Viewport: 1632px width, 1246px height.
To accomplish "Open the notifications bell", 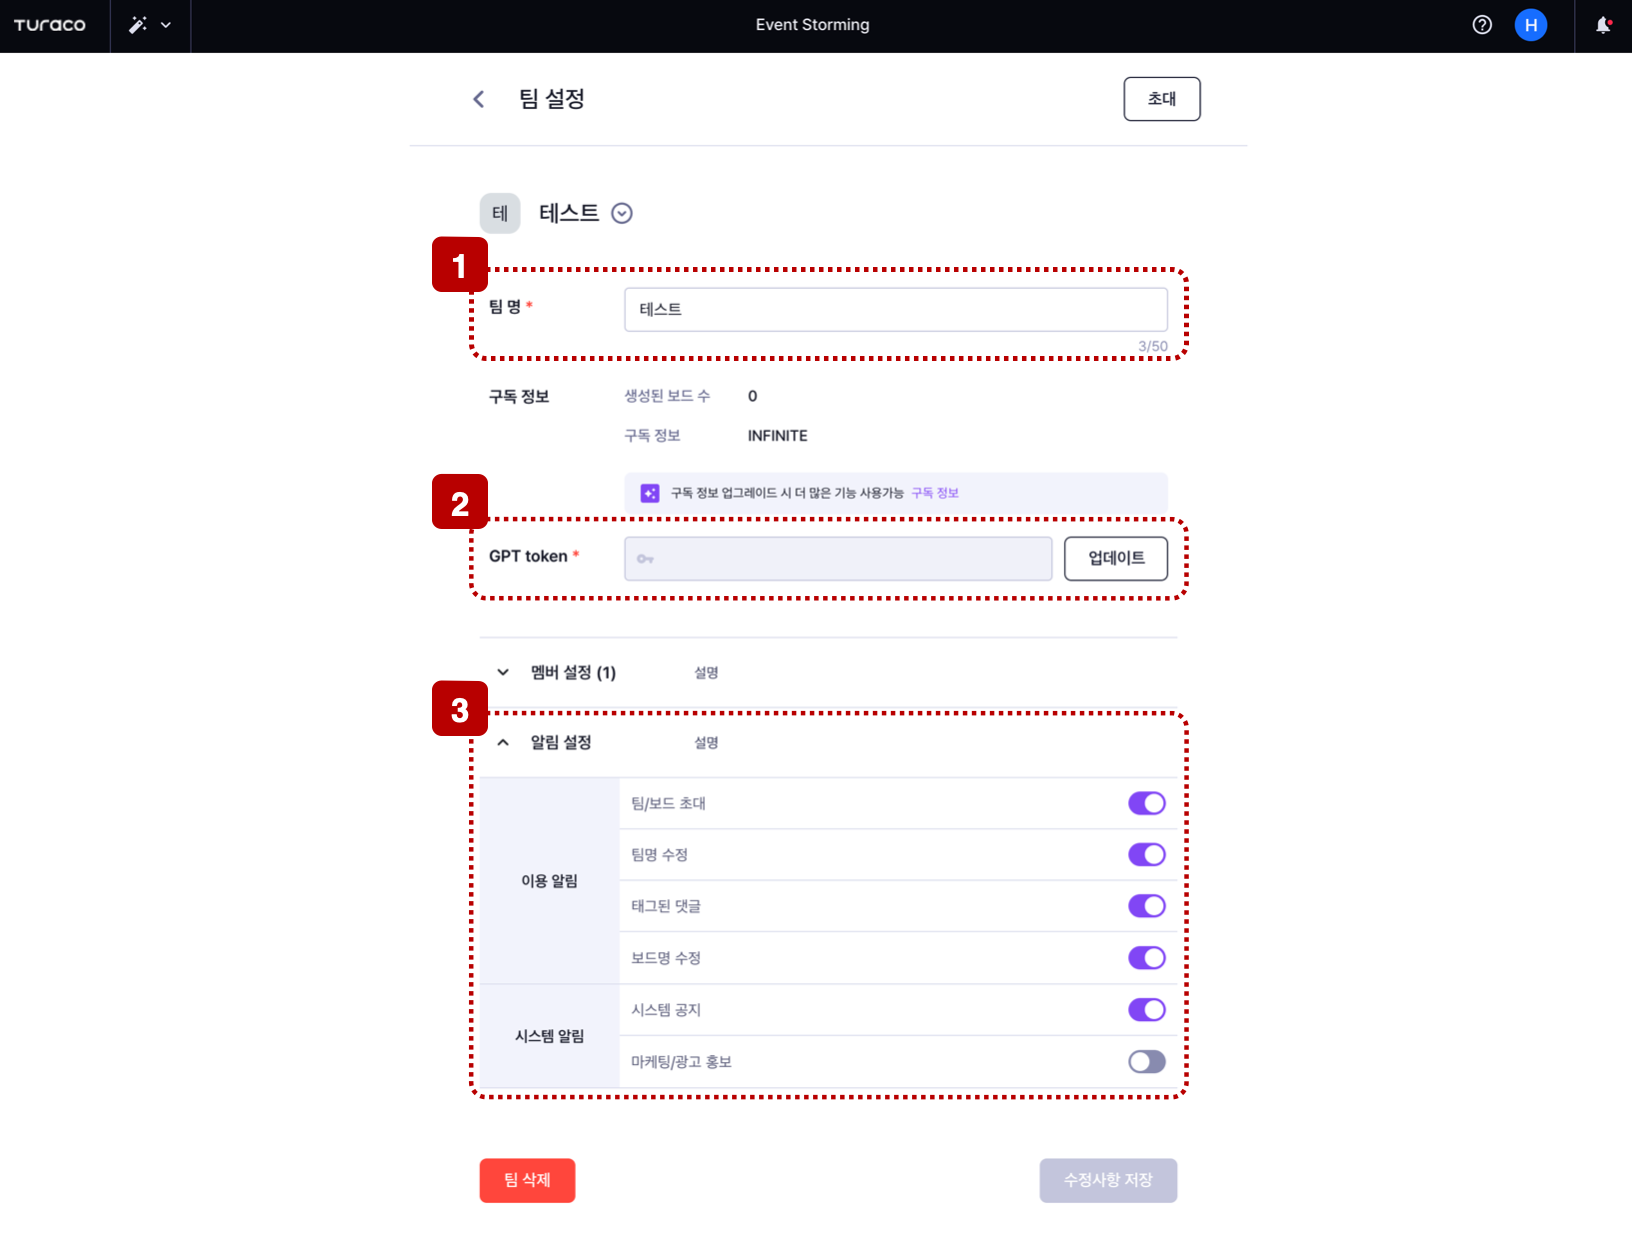I will [x=1603, y=25].
